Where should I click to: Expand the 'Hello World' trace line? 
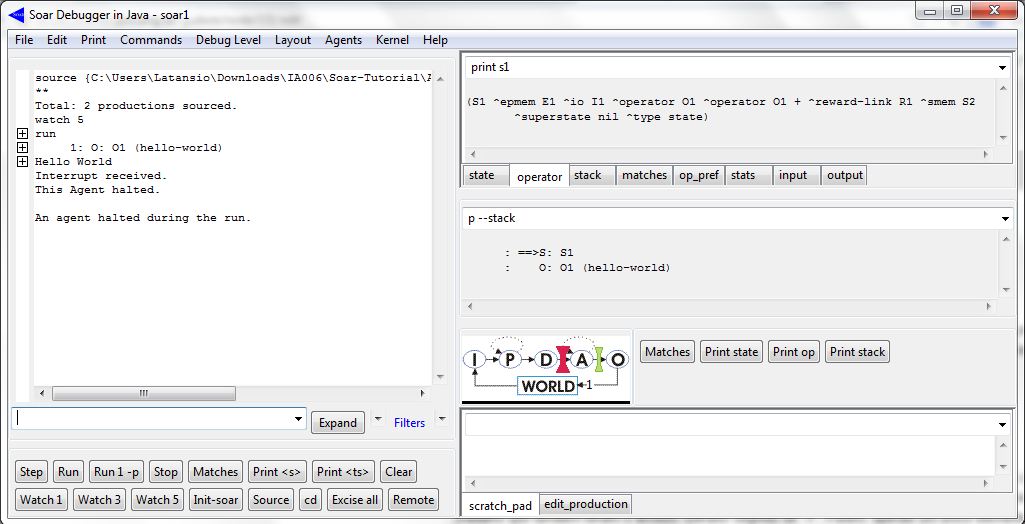point(23,161)
